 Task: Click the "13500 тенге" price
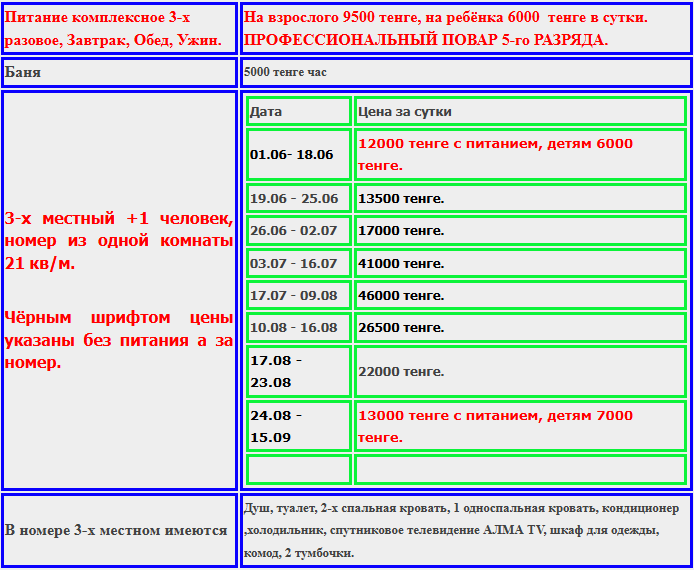click(x=401, y=198)
